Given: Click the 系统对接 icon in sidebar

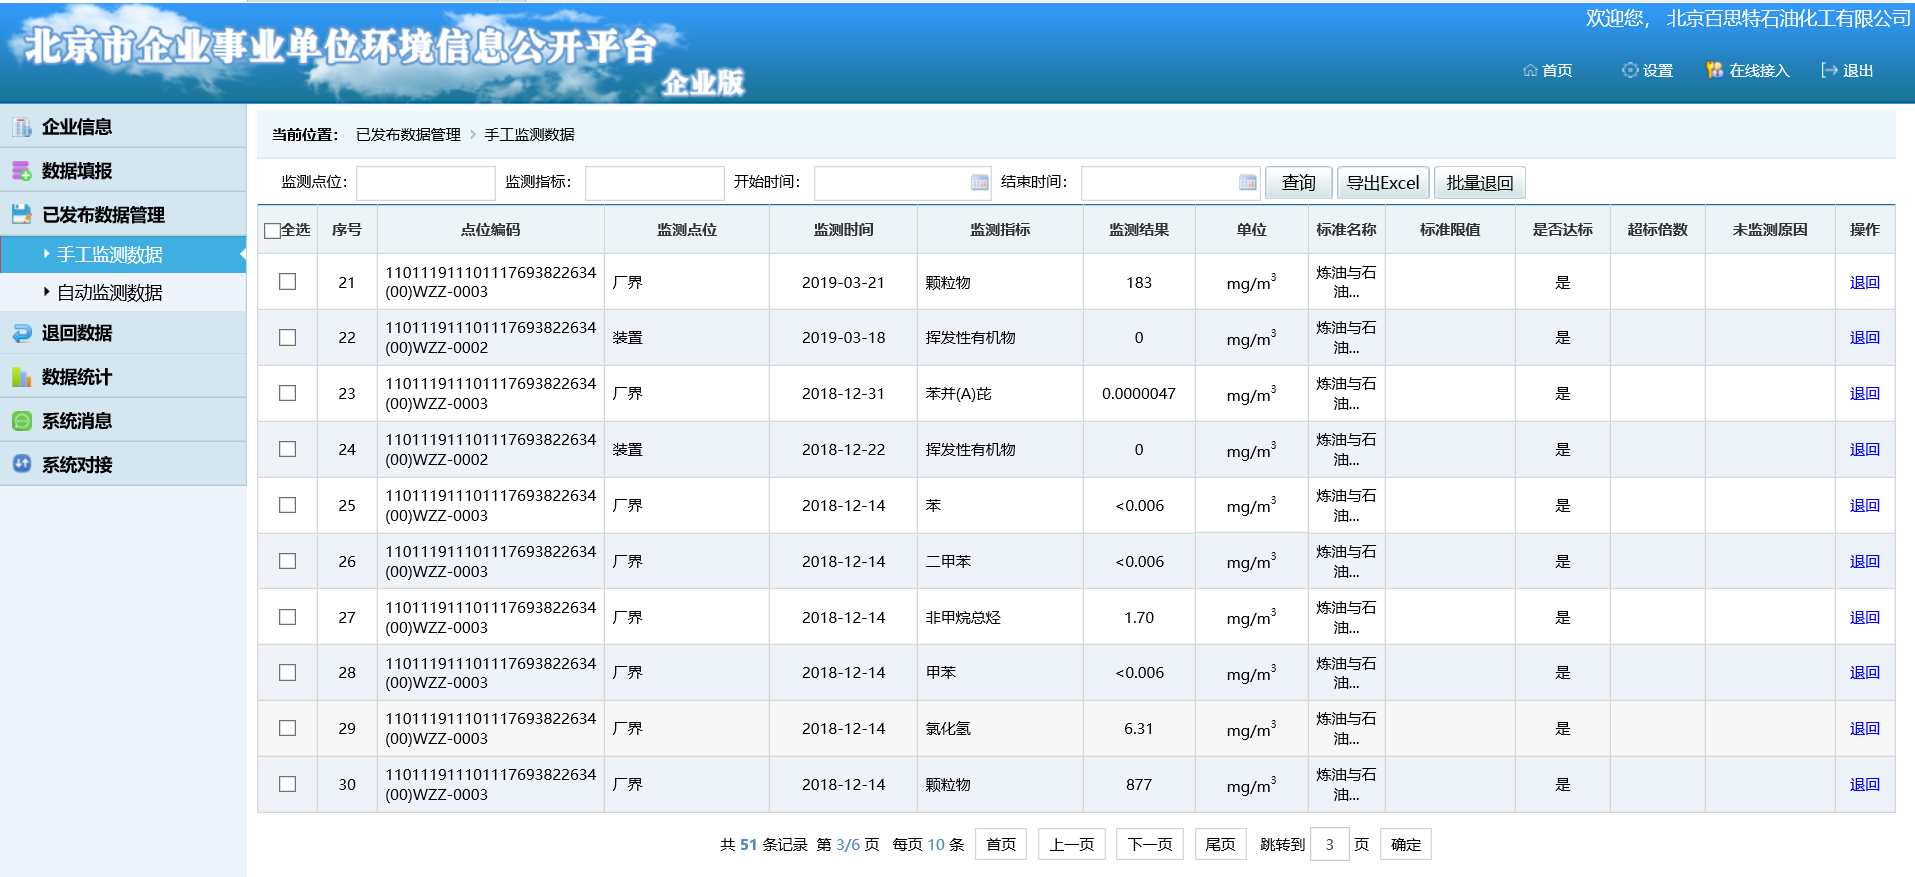Looking at the screenshot, I should coord(22,464).
